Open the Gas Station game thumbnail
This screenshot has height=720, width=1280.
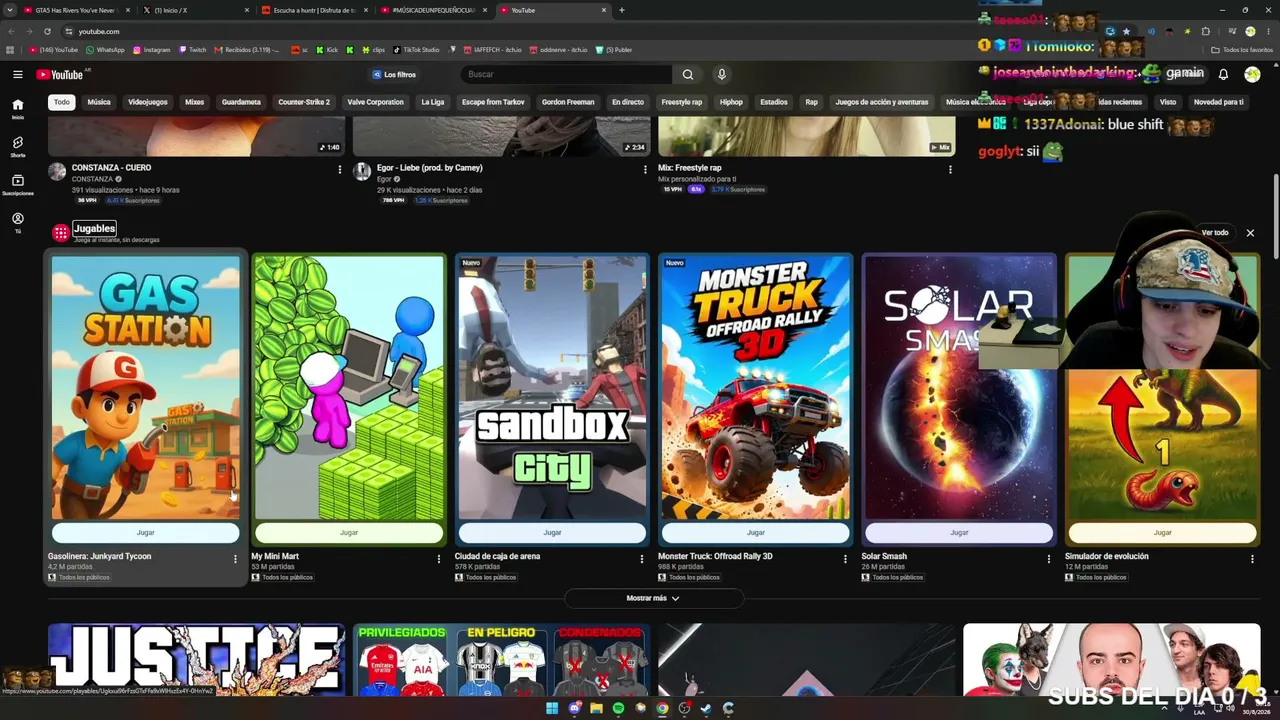146,387
